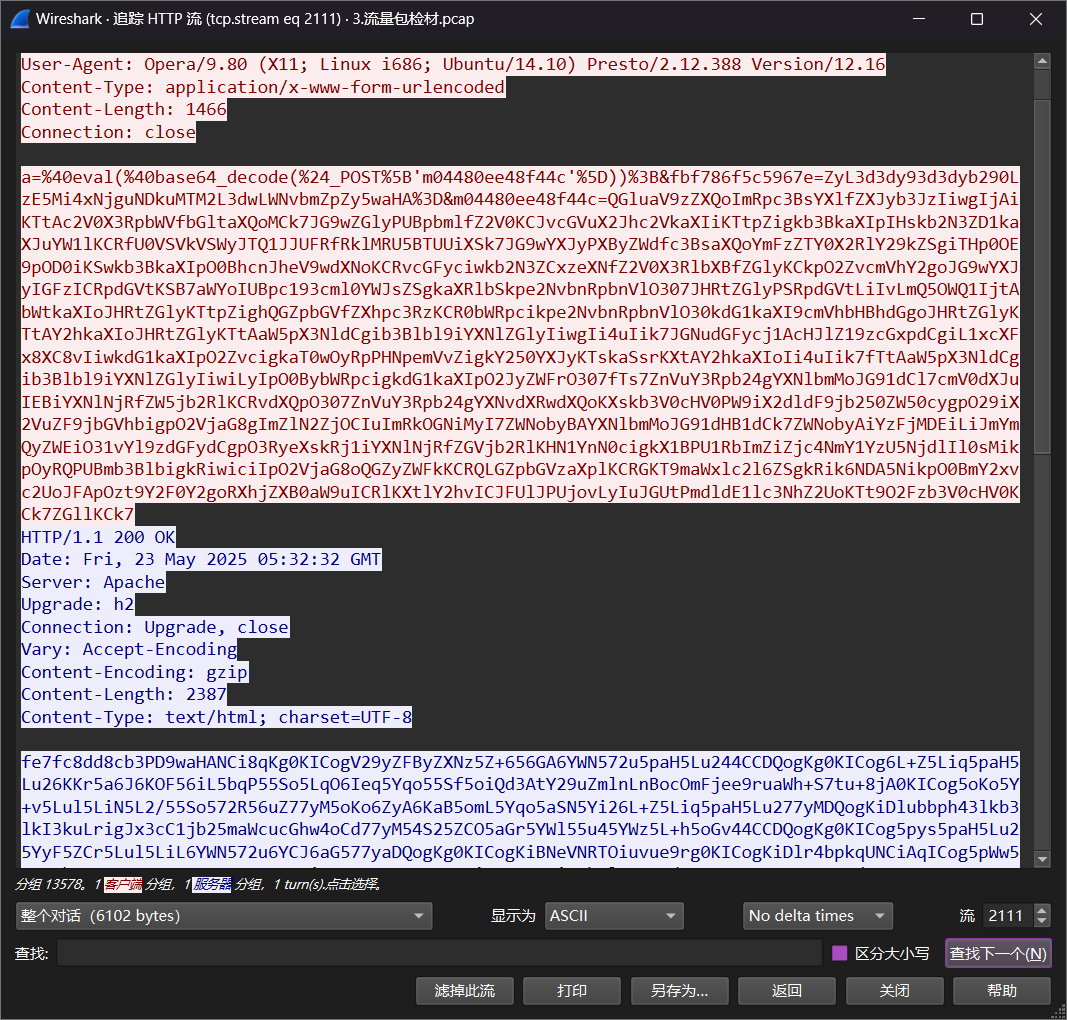Click the Content-Type: application/x-www-form-urlencoded line
The height and width of the screenshot is (1020, 1067).
click(x=263, y=87)
